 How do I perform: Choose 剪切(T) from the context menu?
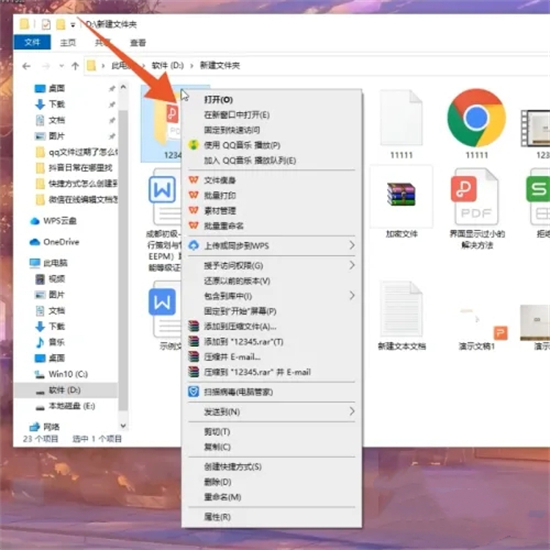pyautogui.click(x=271, y=431)
